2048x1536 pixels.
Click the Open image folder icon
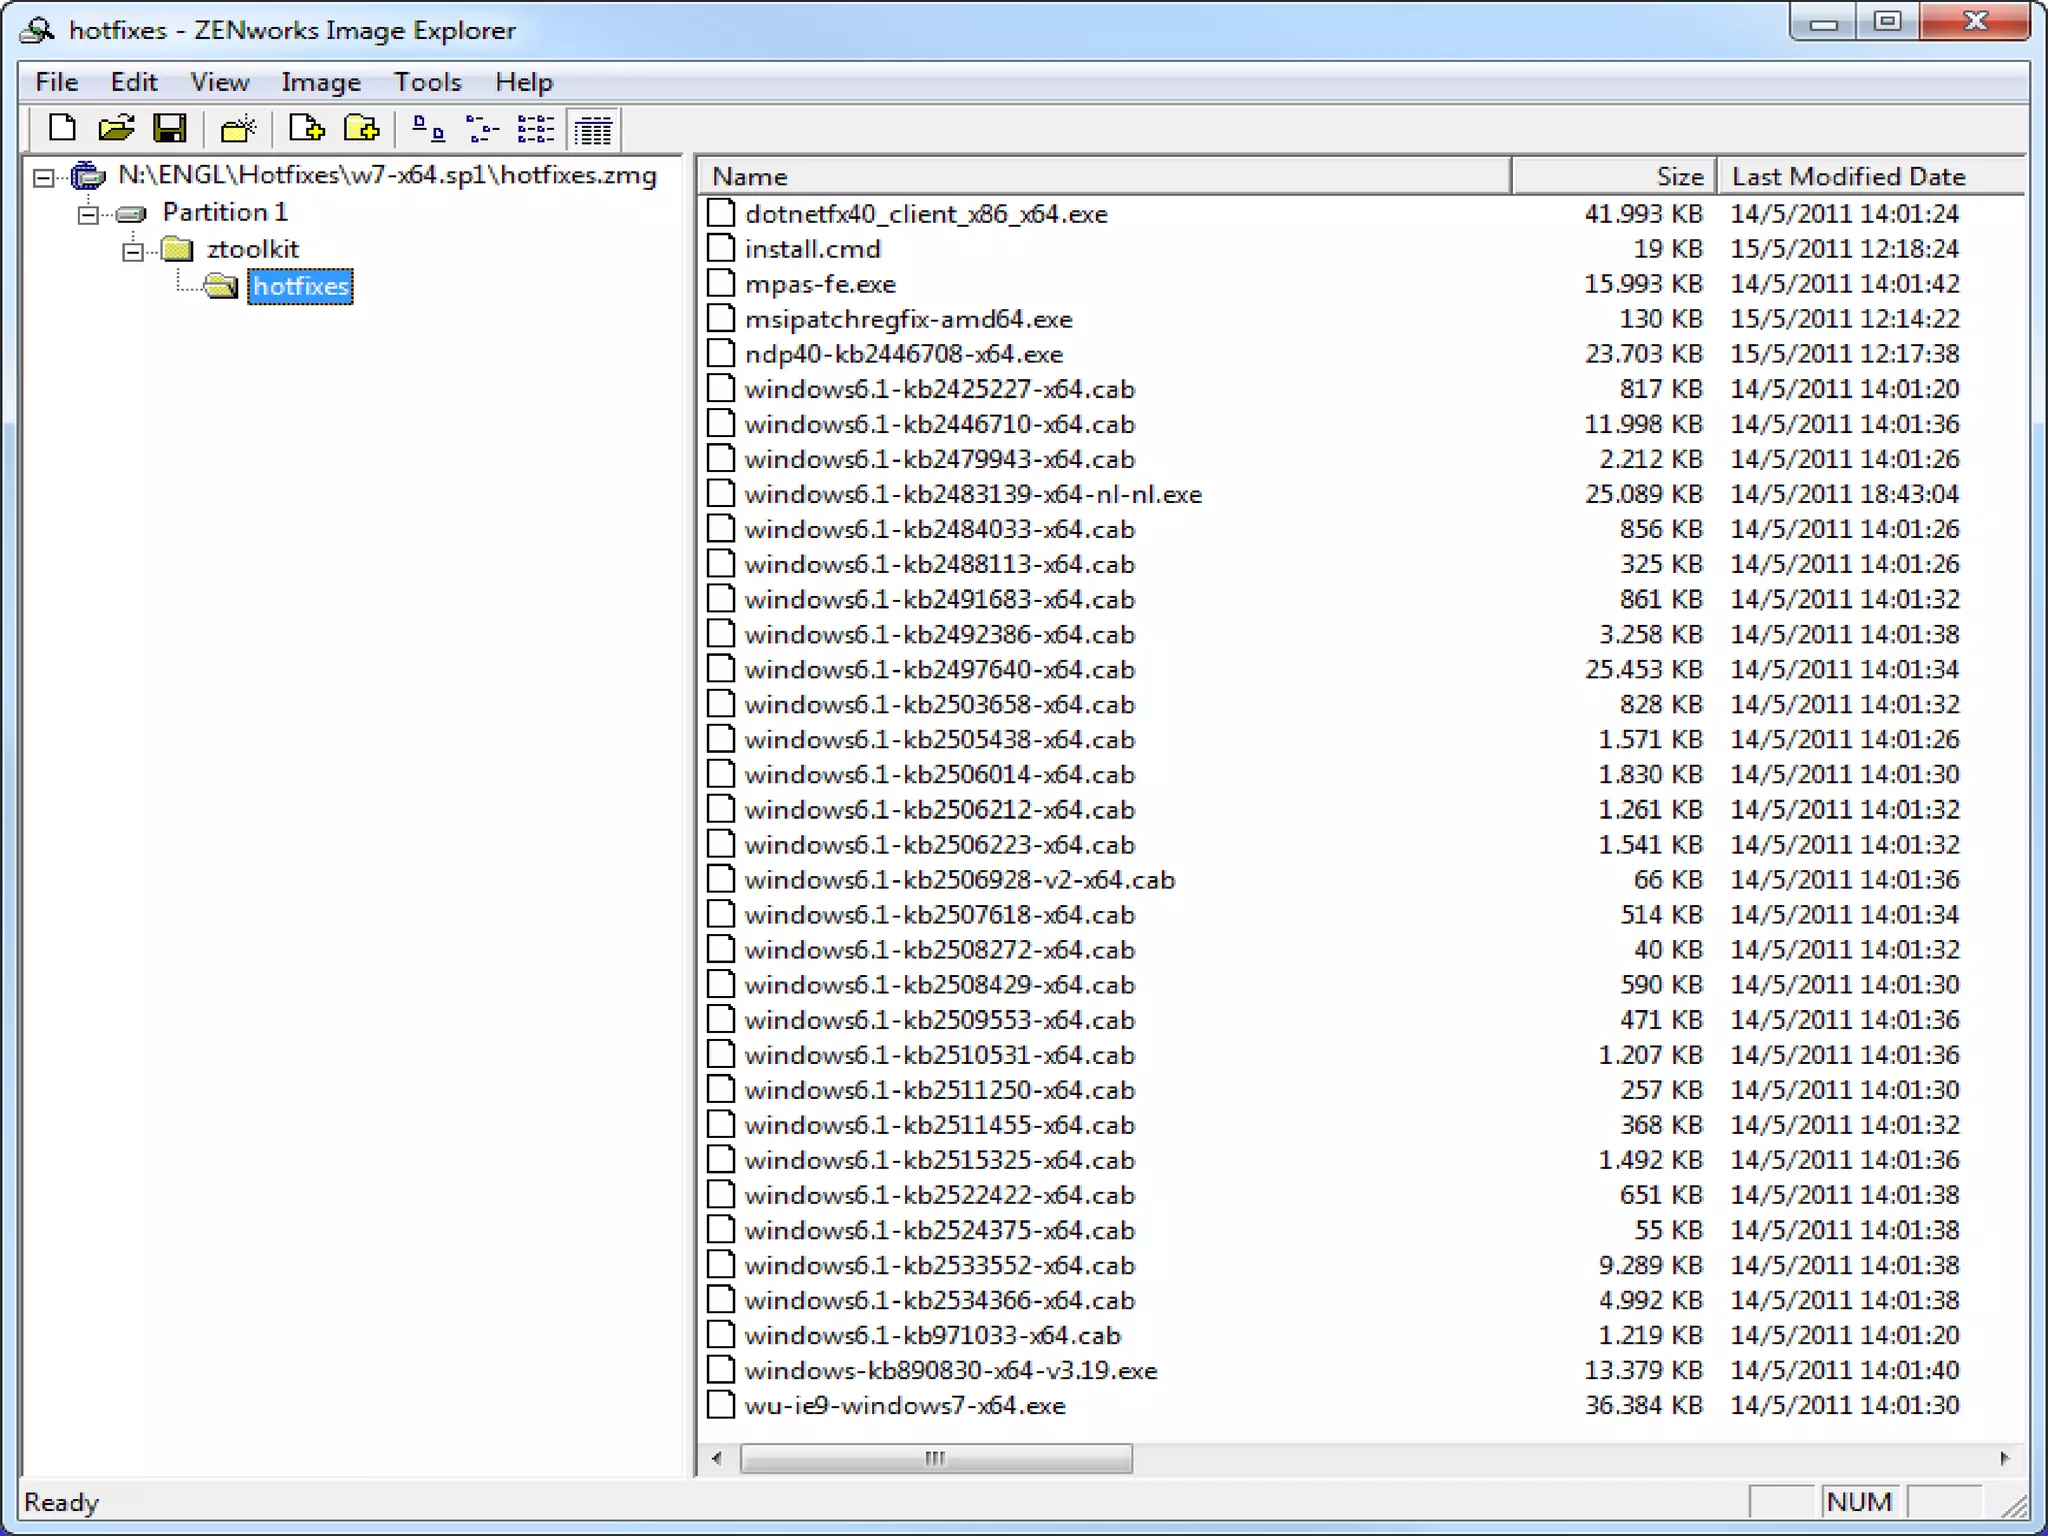[x=116, y=129]
